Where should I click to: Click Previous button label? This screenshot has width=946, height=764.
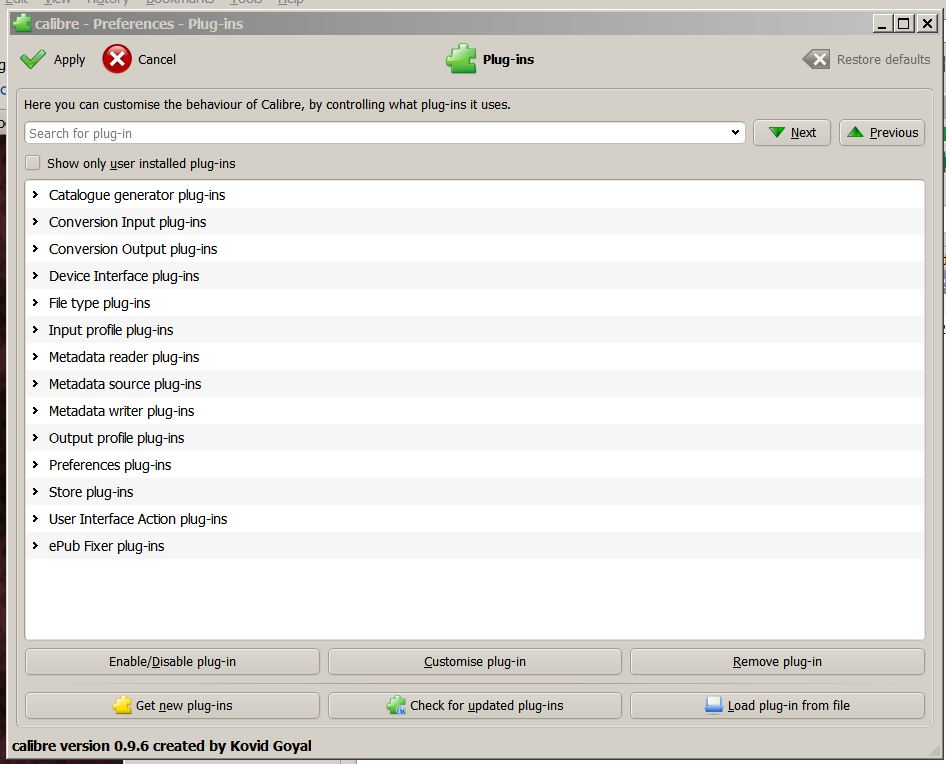(894, 132)
